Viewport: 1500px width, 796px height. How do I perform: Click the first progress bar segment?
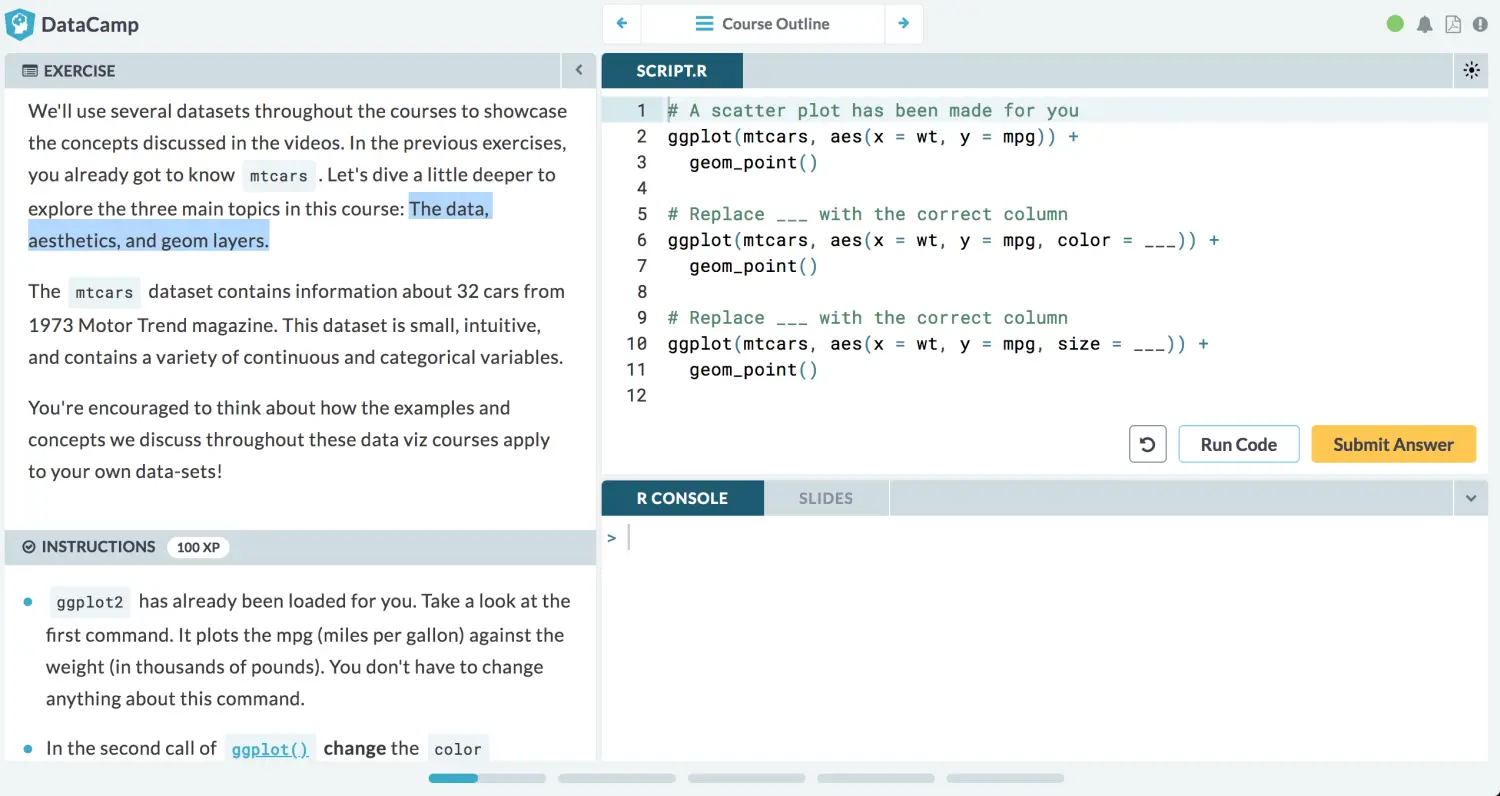pos(487,778)
